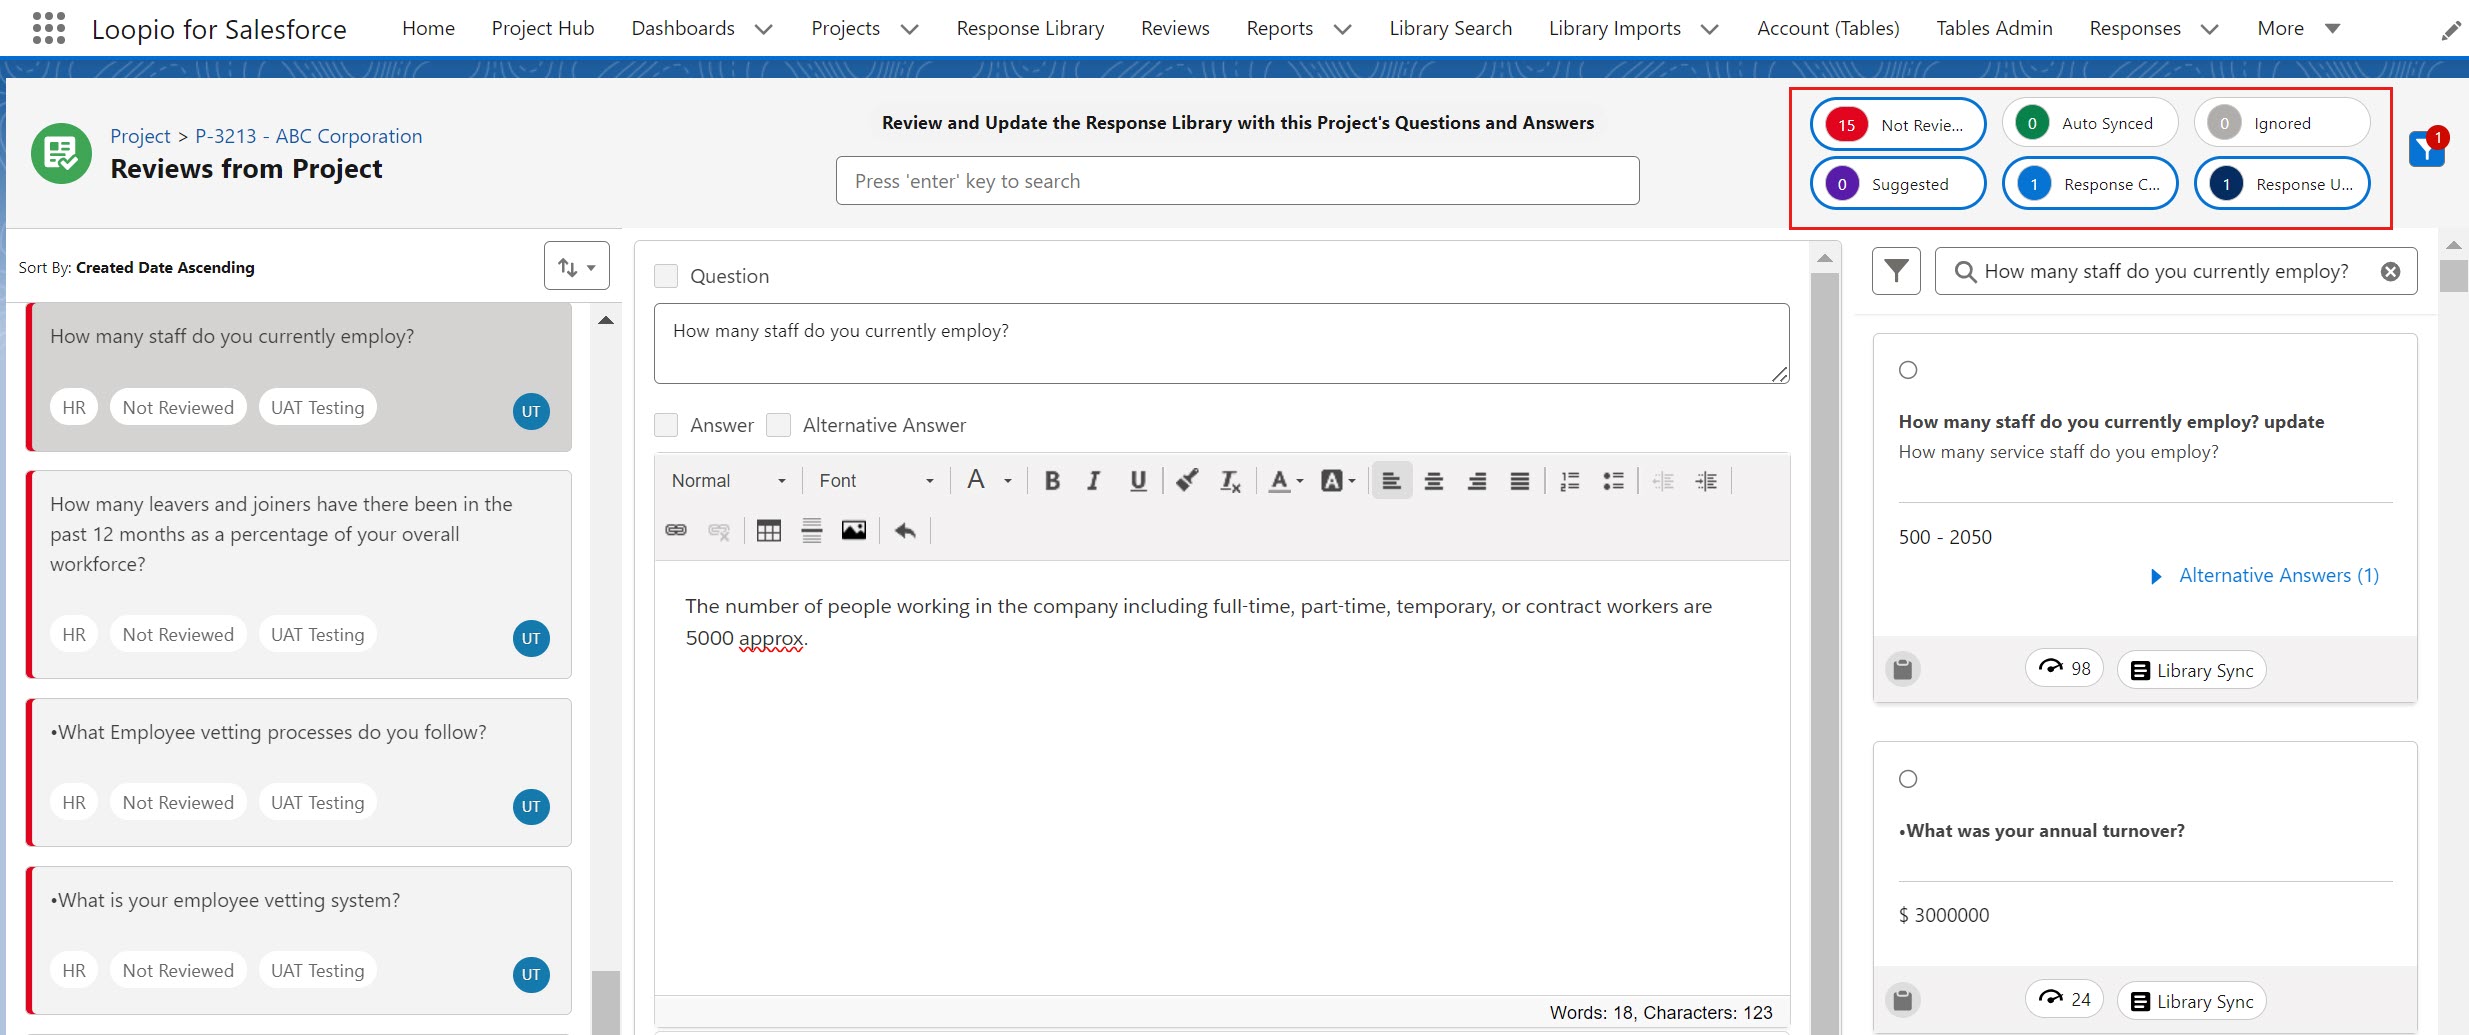The image size is (2469, 1035).
Task: Click Library Sync on '$ 3000000' card
Action: coord(2191,1001)
